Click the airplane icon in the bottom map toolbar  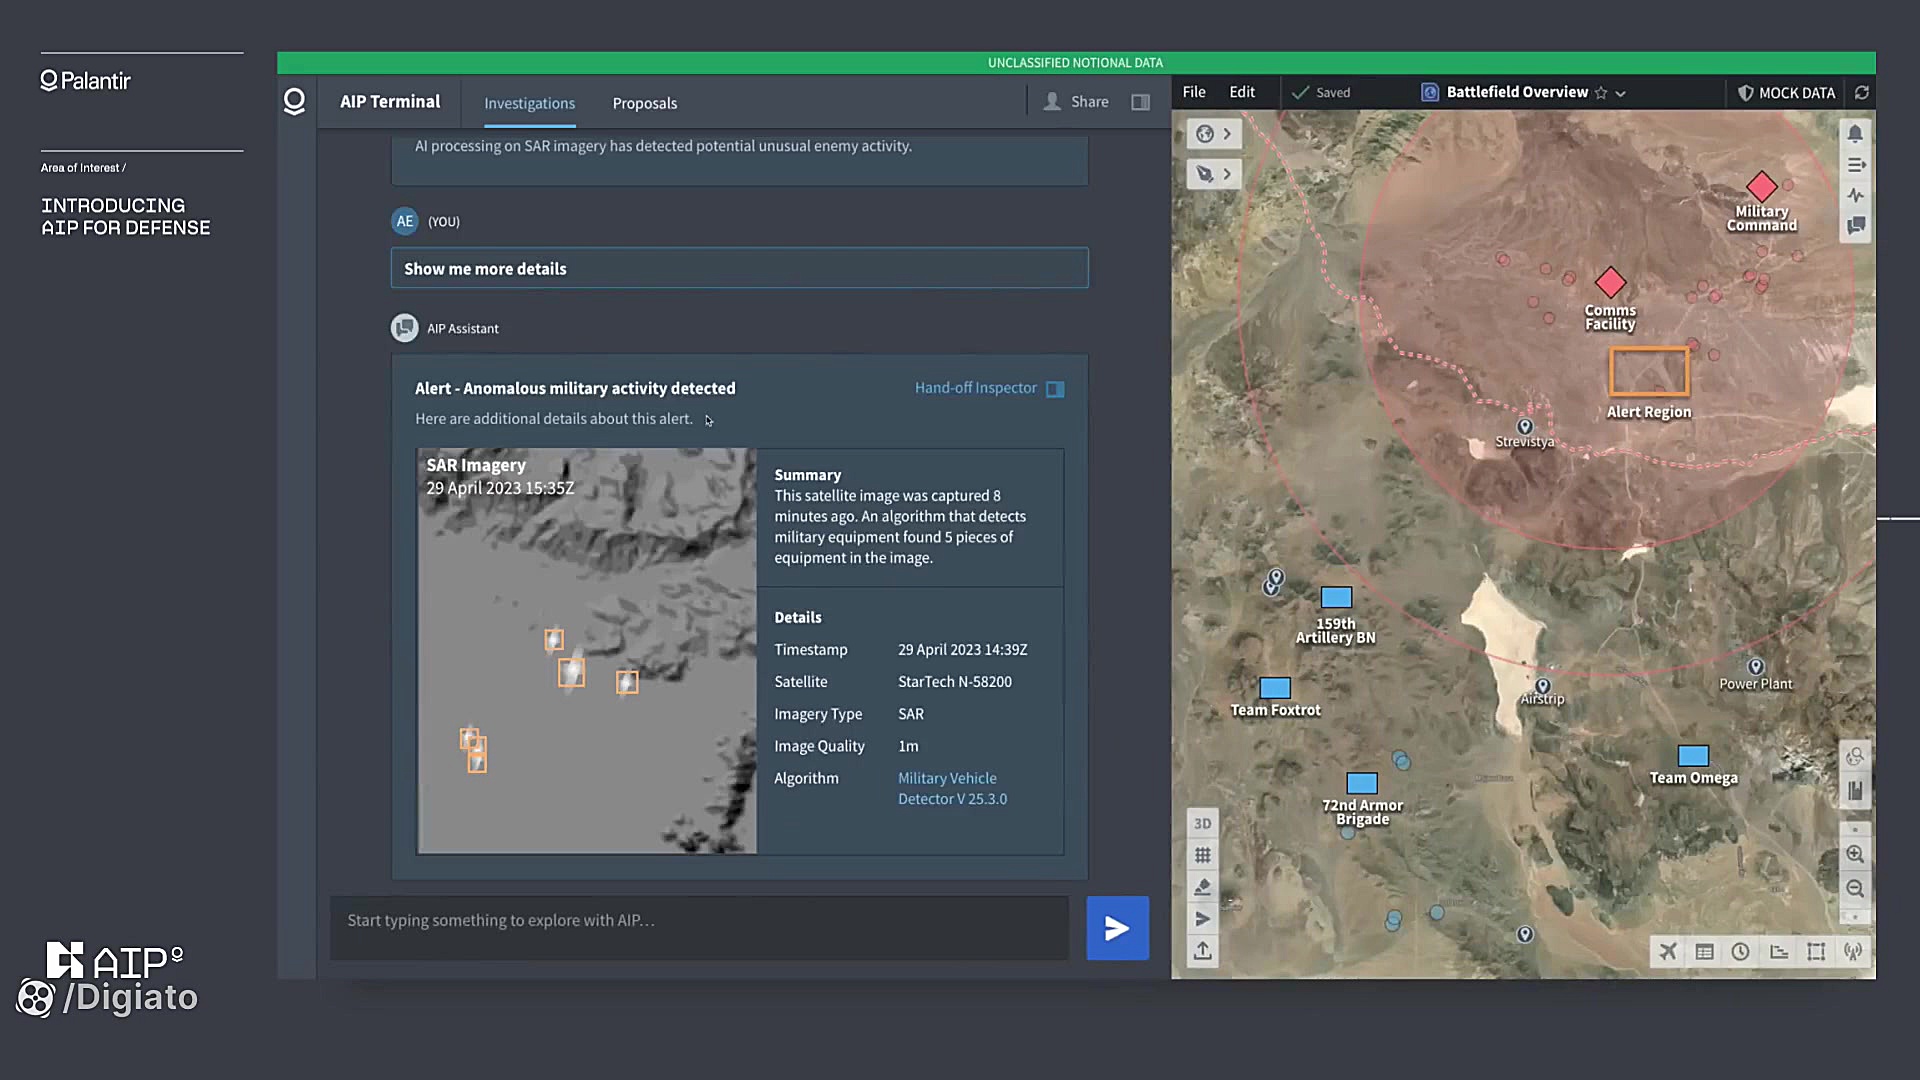coord(1668,951)
